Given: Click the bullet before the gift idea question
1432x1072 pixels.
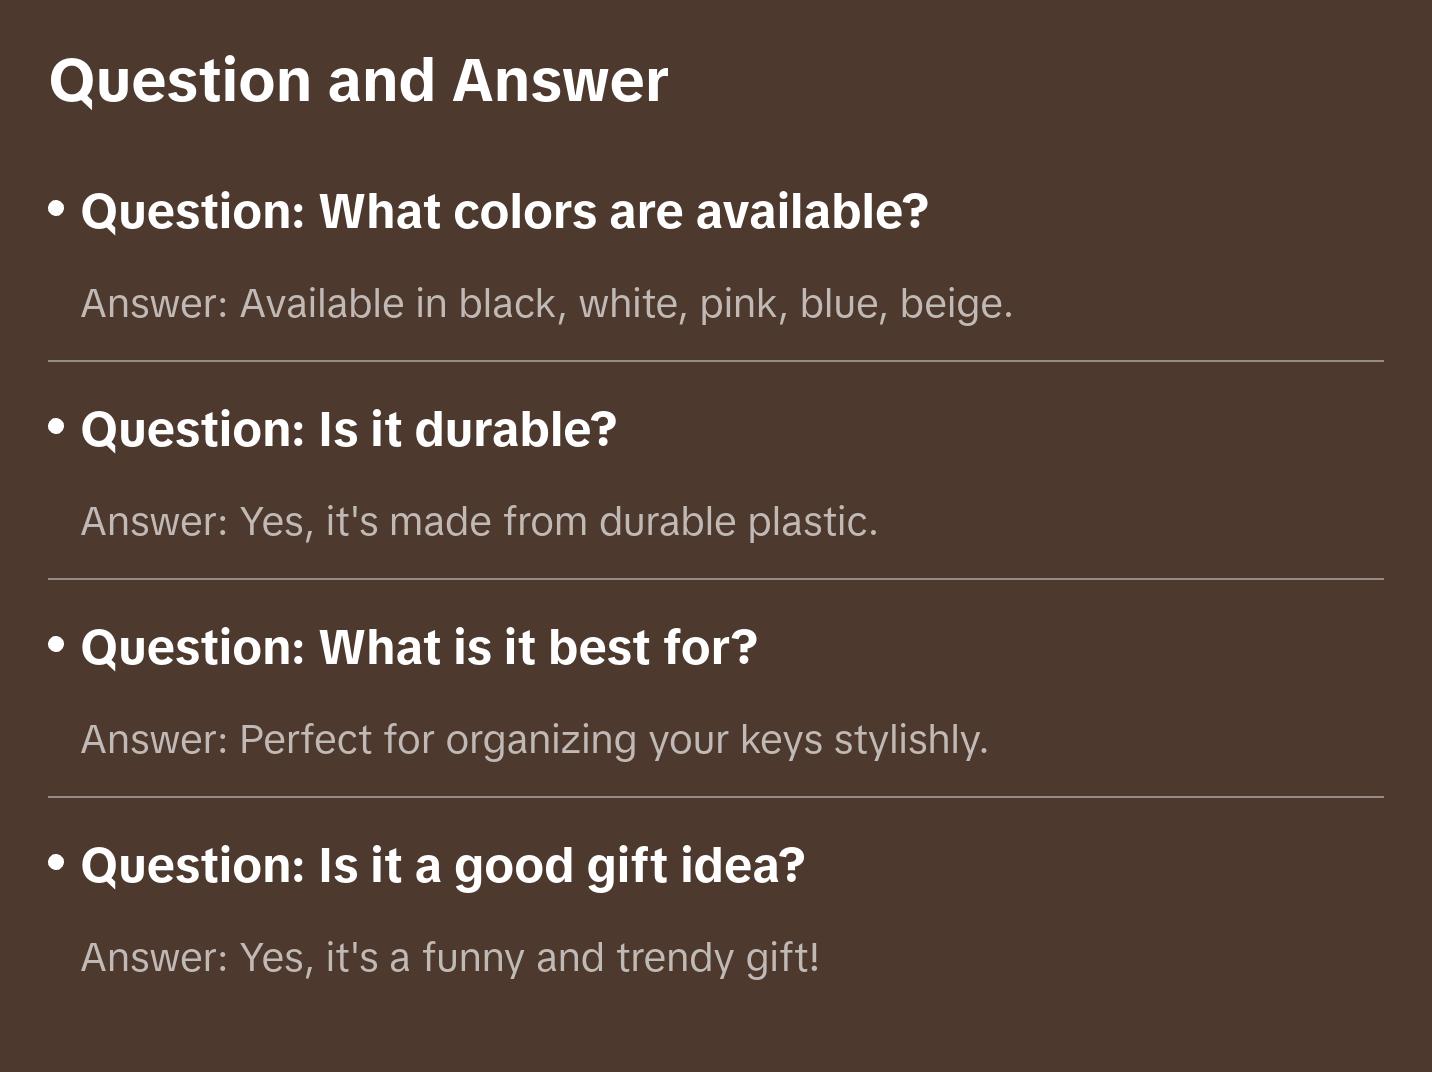Looking at the screenshot, I should tap(57, 862).
